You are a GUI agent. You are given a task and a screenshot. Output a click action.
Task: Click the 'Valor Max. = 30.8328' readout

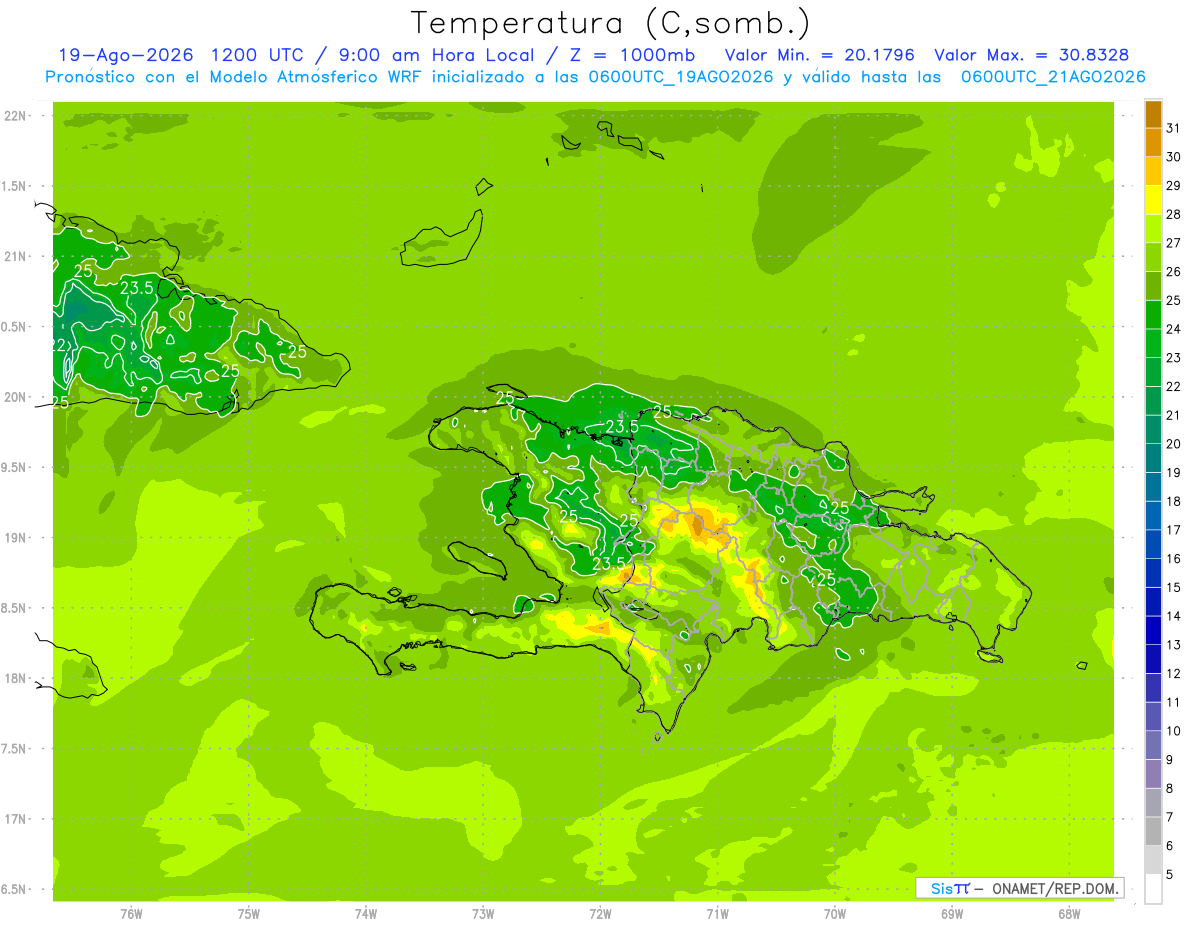pyautogui.click(x=1031, y=55)
